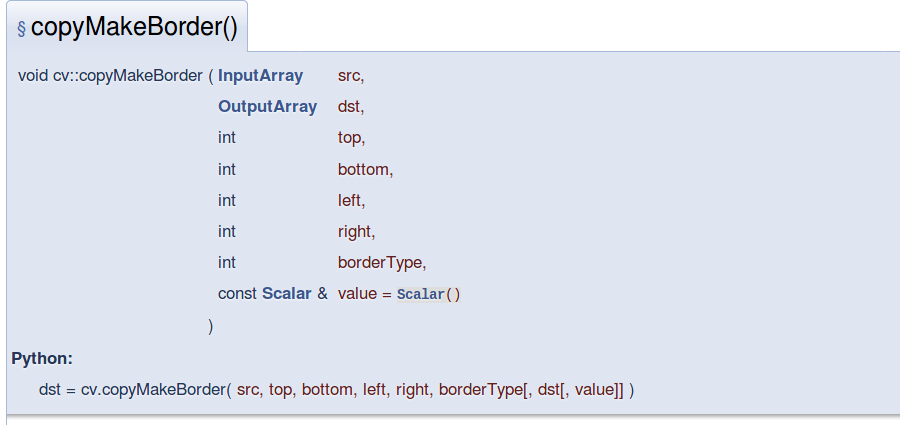
Task: Click the int type beside borderType
Action: pyautogui.click(x=227, y=263)
